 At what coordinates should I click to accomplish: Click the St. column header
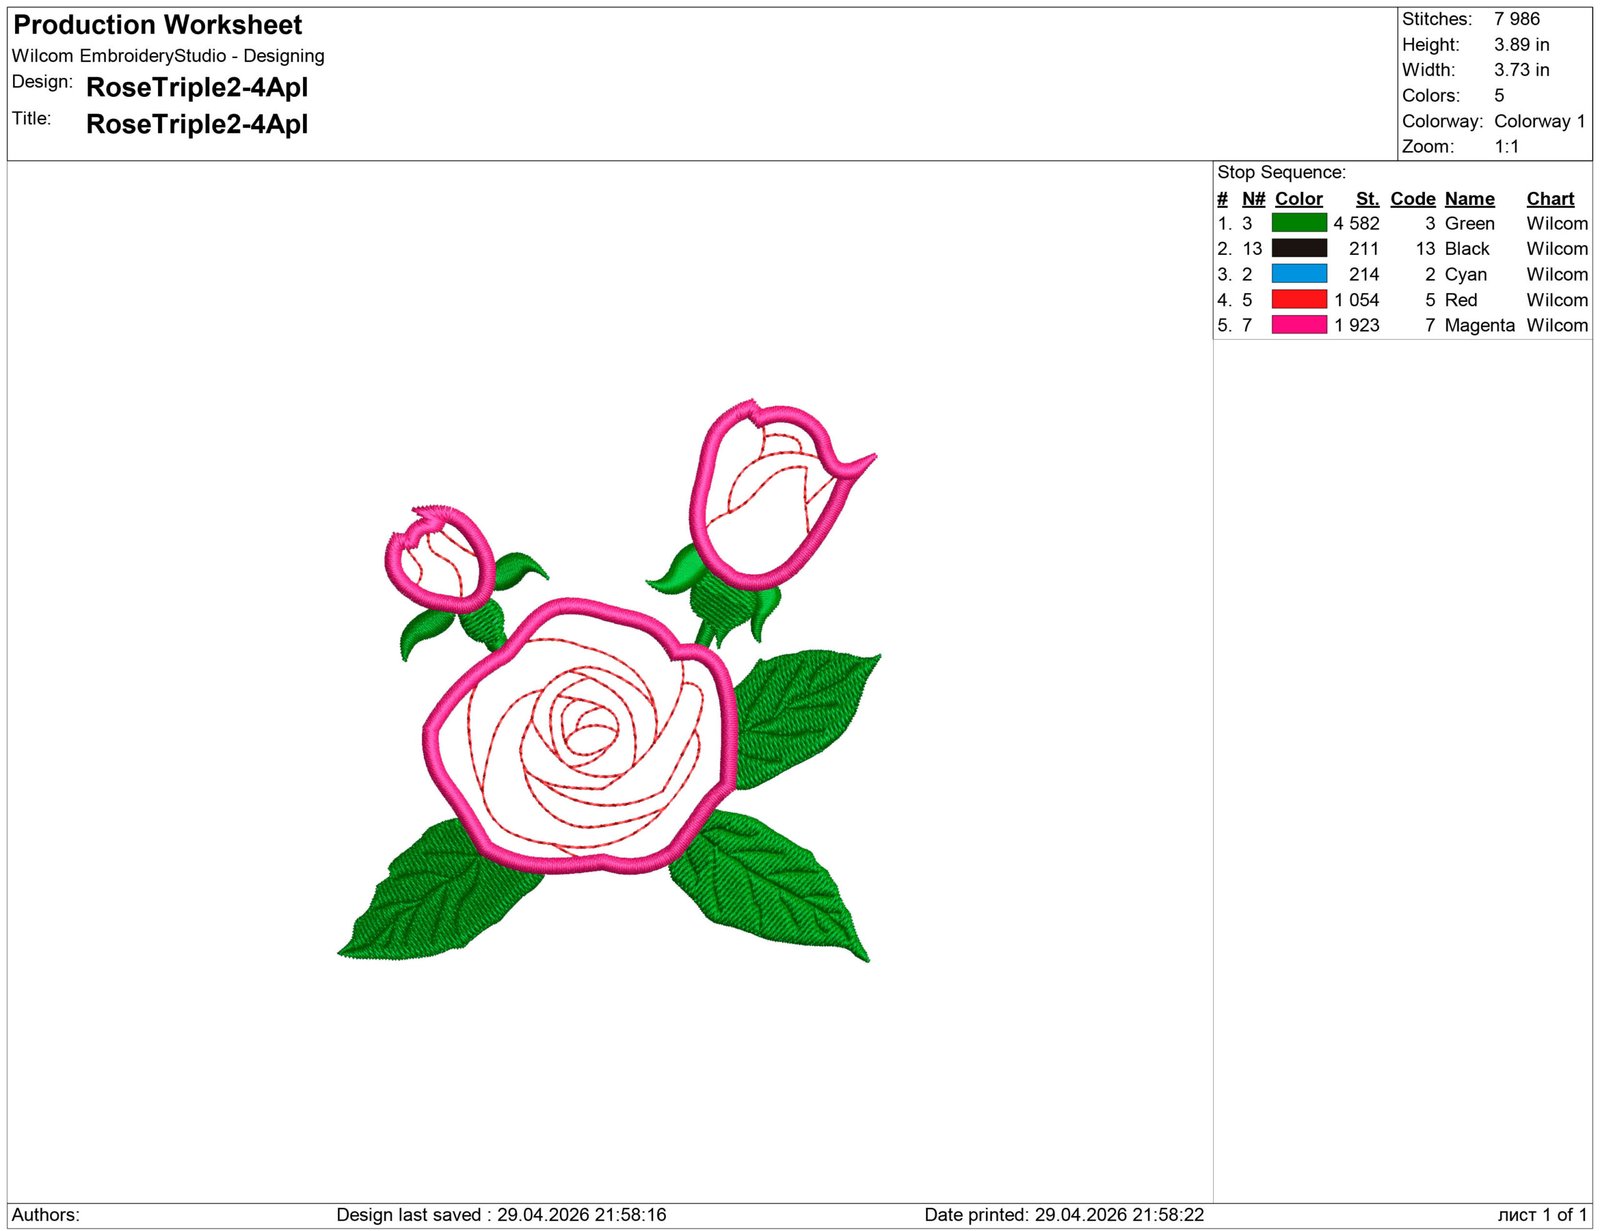point(1366,199)
